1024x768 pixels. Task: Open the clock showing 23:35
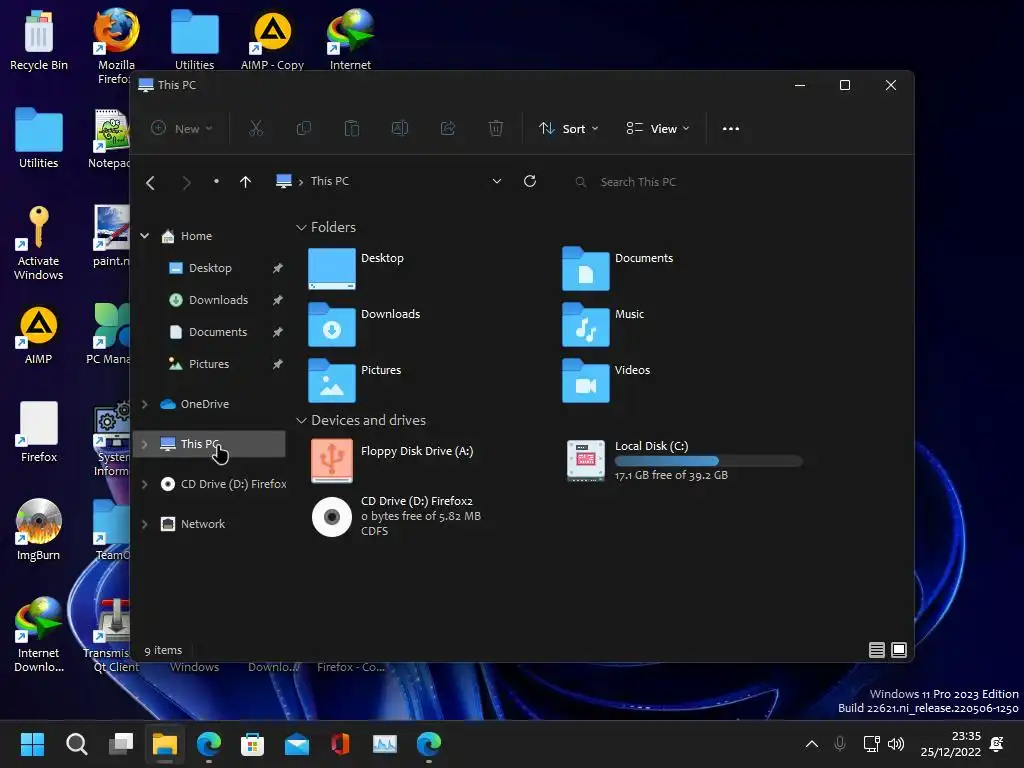coord(951,744)
